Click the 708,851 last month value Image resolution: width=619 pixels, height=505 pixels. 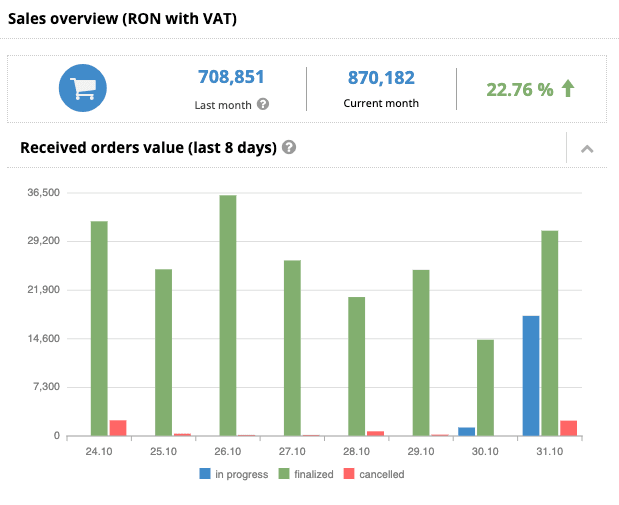pyautogui.click(x=231, y=77)
